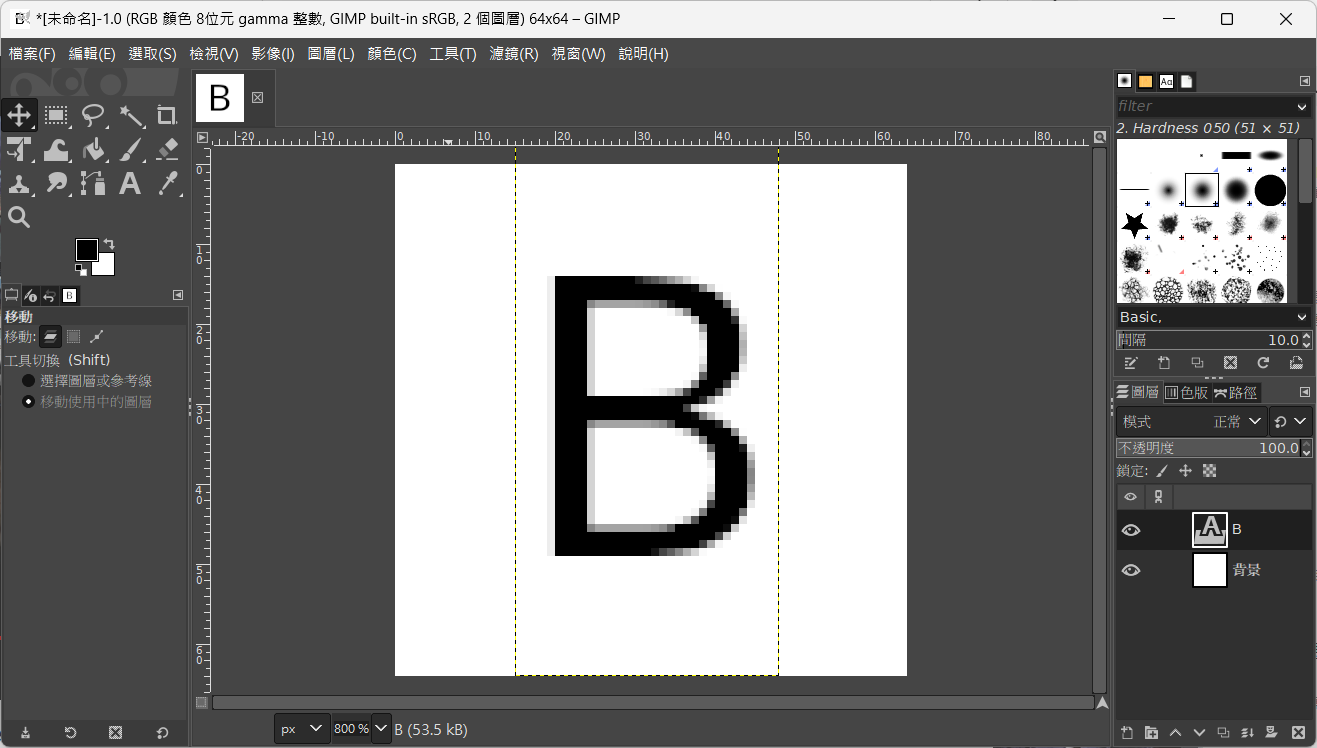Image resolution: width=1317 pixels, height=748 pixels.
Task: Open the 濾鏡(R) menu
Action: [514, 54]
